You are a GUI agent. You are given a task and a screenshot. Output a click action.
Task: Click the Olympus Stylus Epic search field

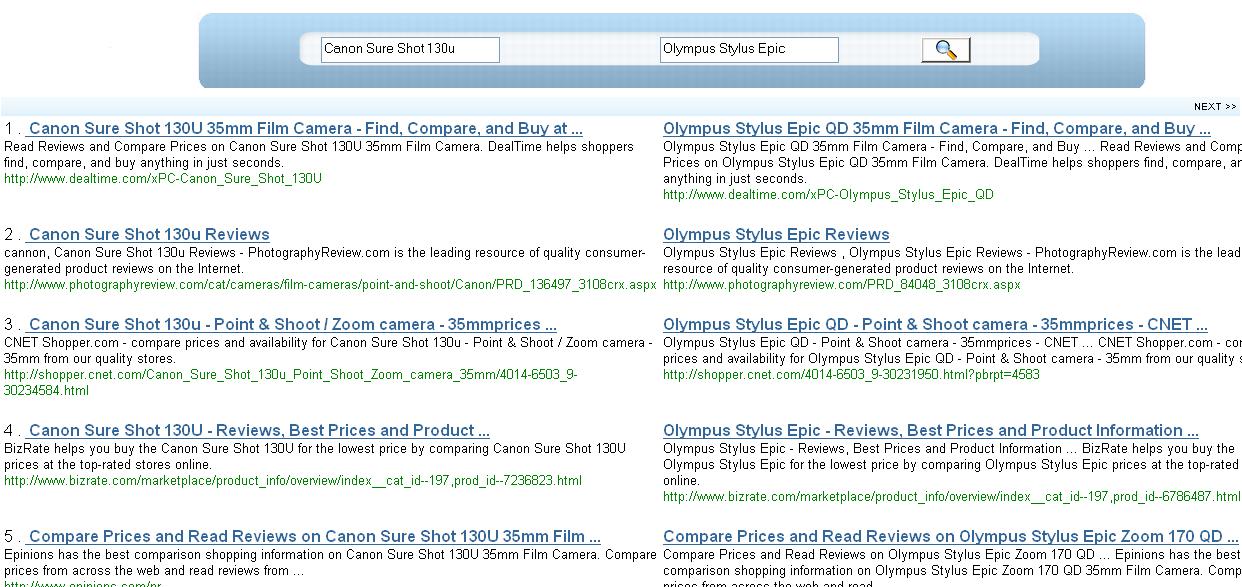748,49
